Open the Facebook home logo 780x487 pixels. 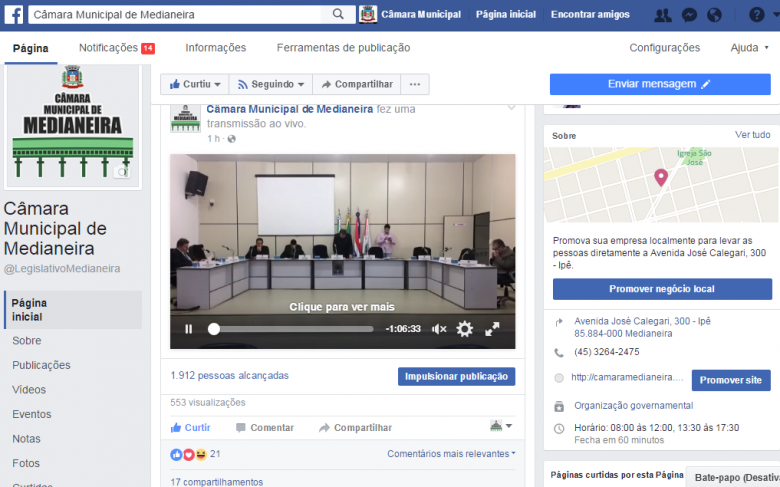[13, 14]
